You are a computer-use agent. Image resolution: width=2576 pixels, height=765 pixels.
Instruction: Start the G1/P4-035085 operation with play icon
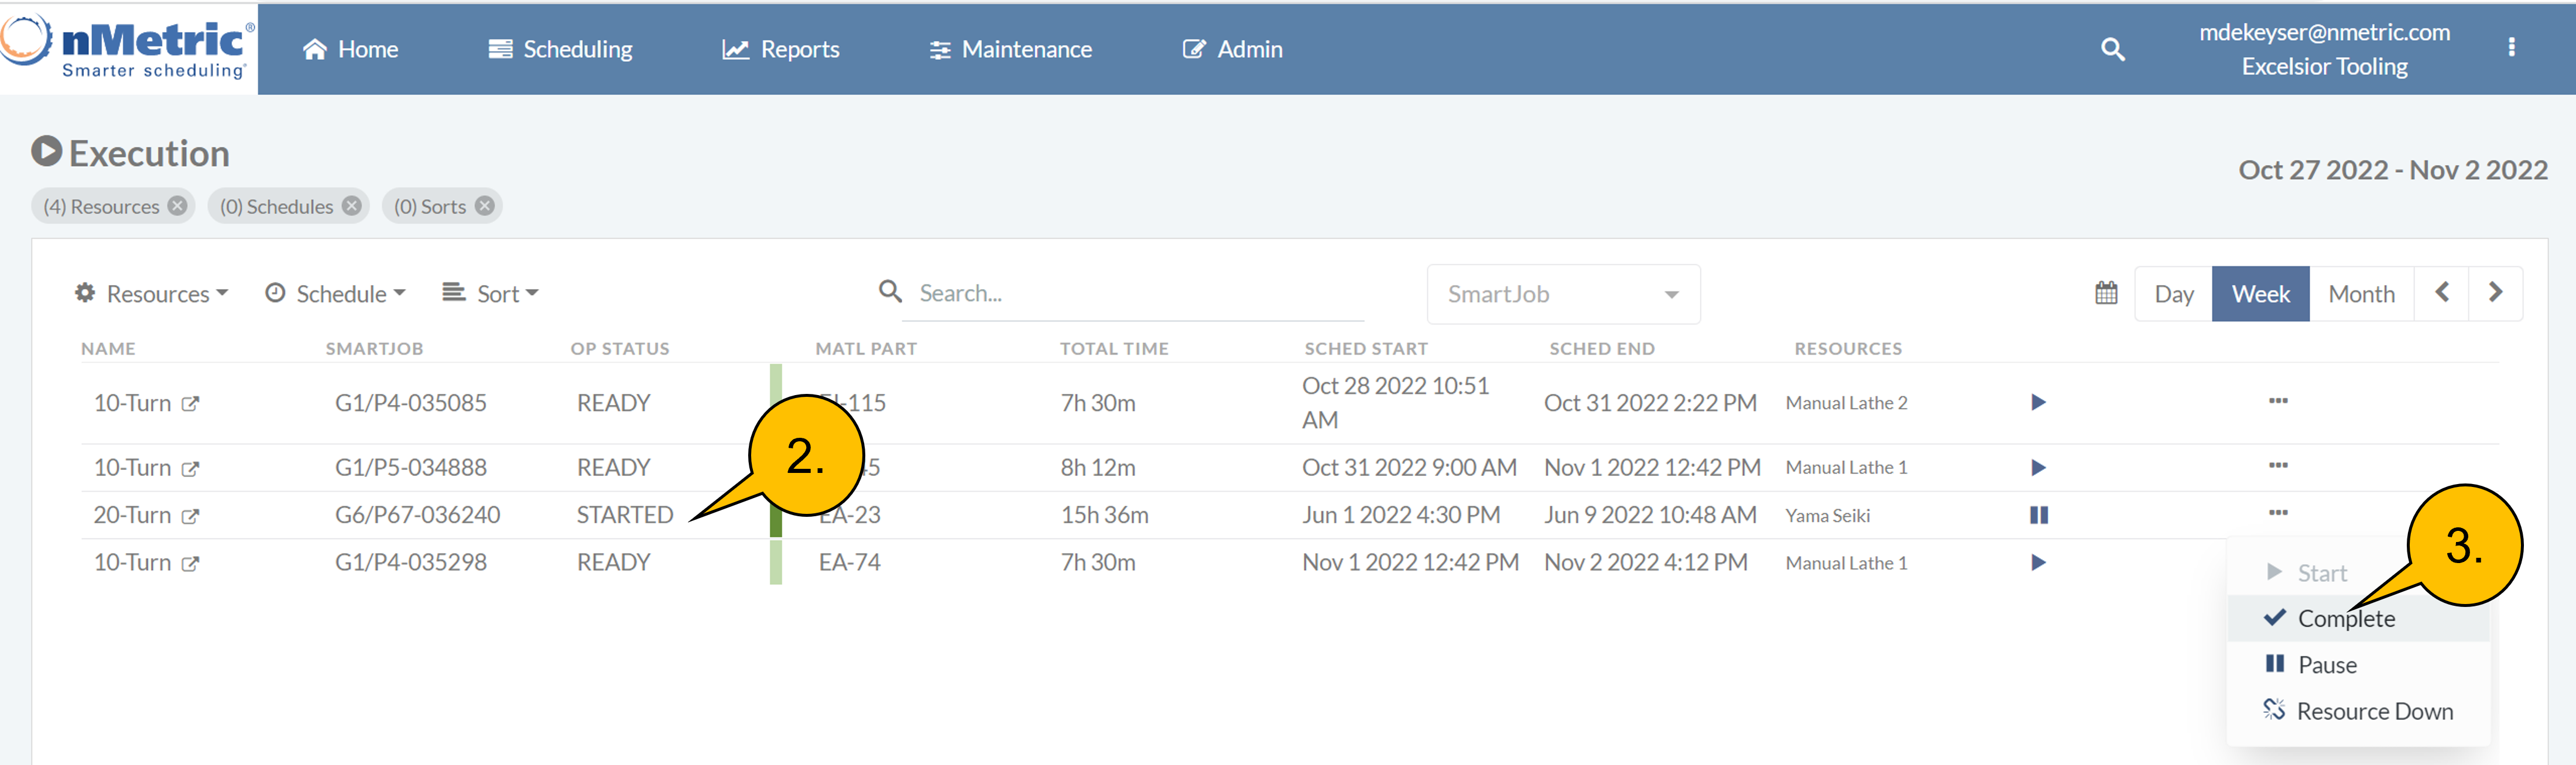point(2038,402)
